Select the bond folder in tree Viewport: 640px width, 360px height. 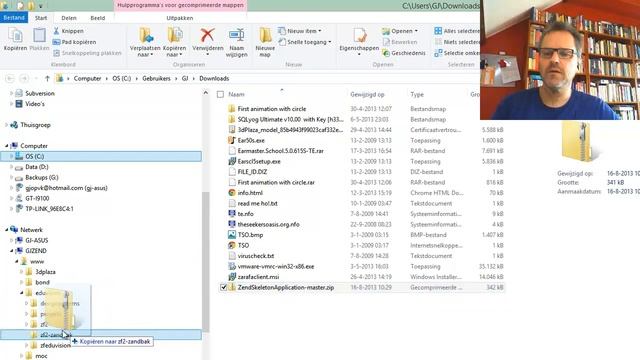42,282
